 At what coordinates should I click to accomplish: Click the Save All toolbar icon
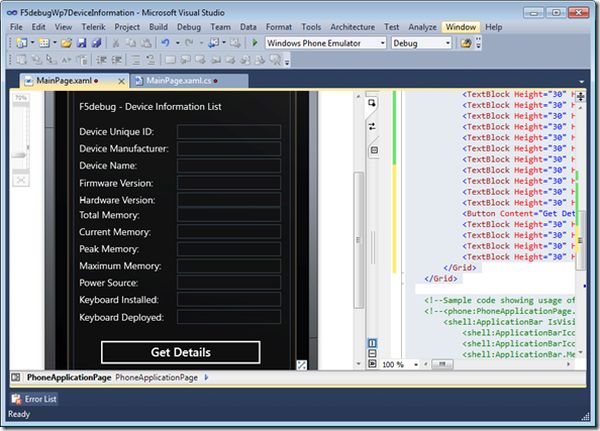(97, 44)
